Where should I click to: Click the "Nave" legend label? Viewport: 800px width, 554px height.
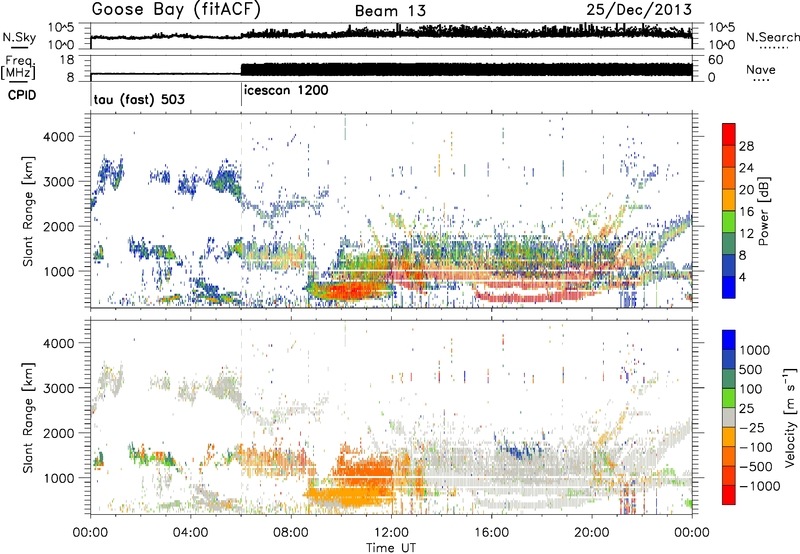coord(761,69)
